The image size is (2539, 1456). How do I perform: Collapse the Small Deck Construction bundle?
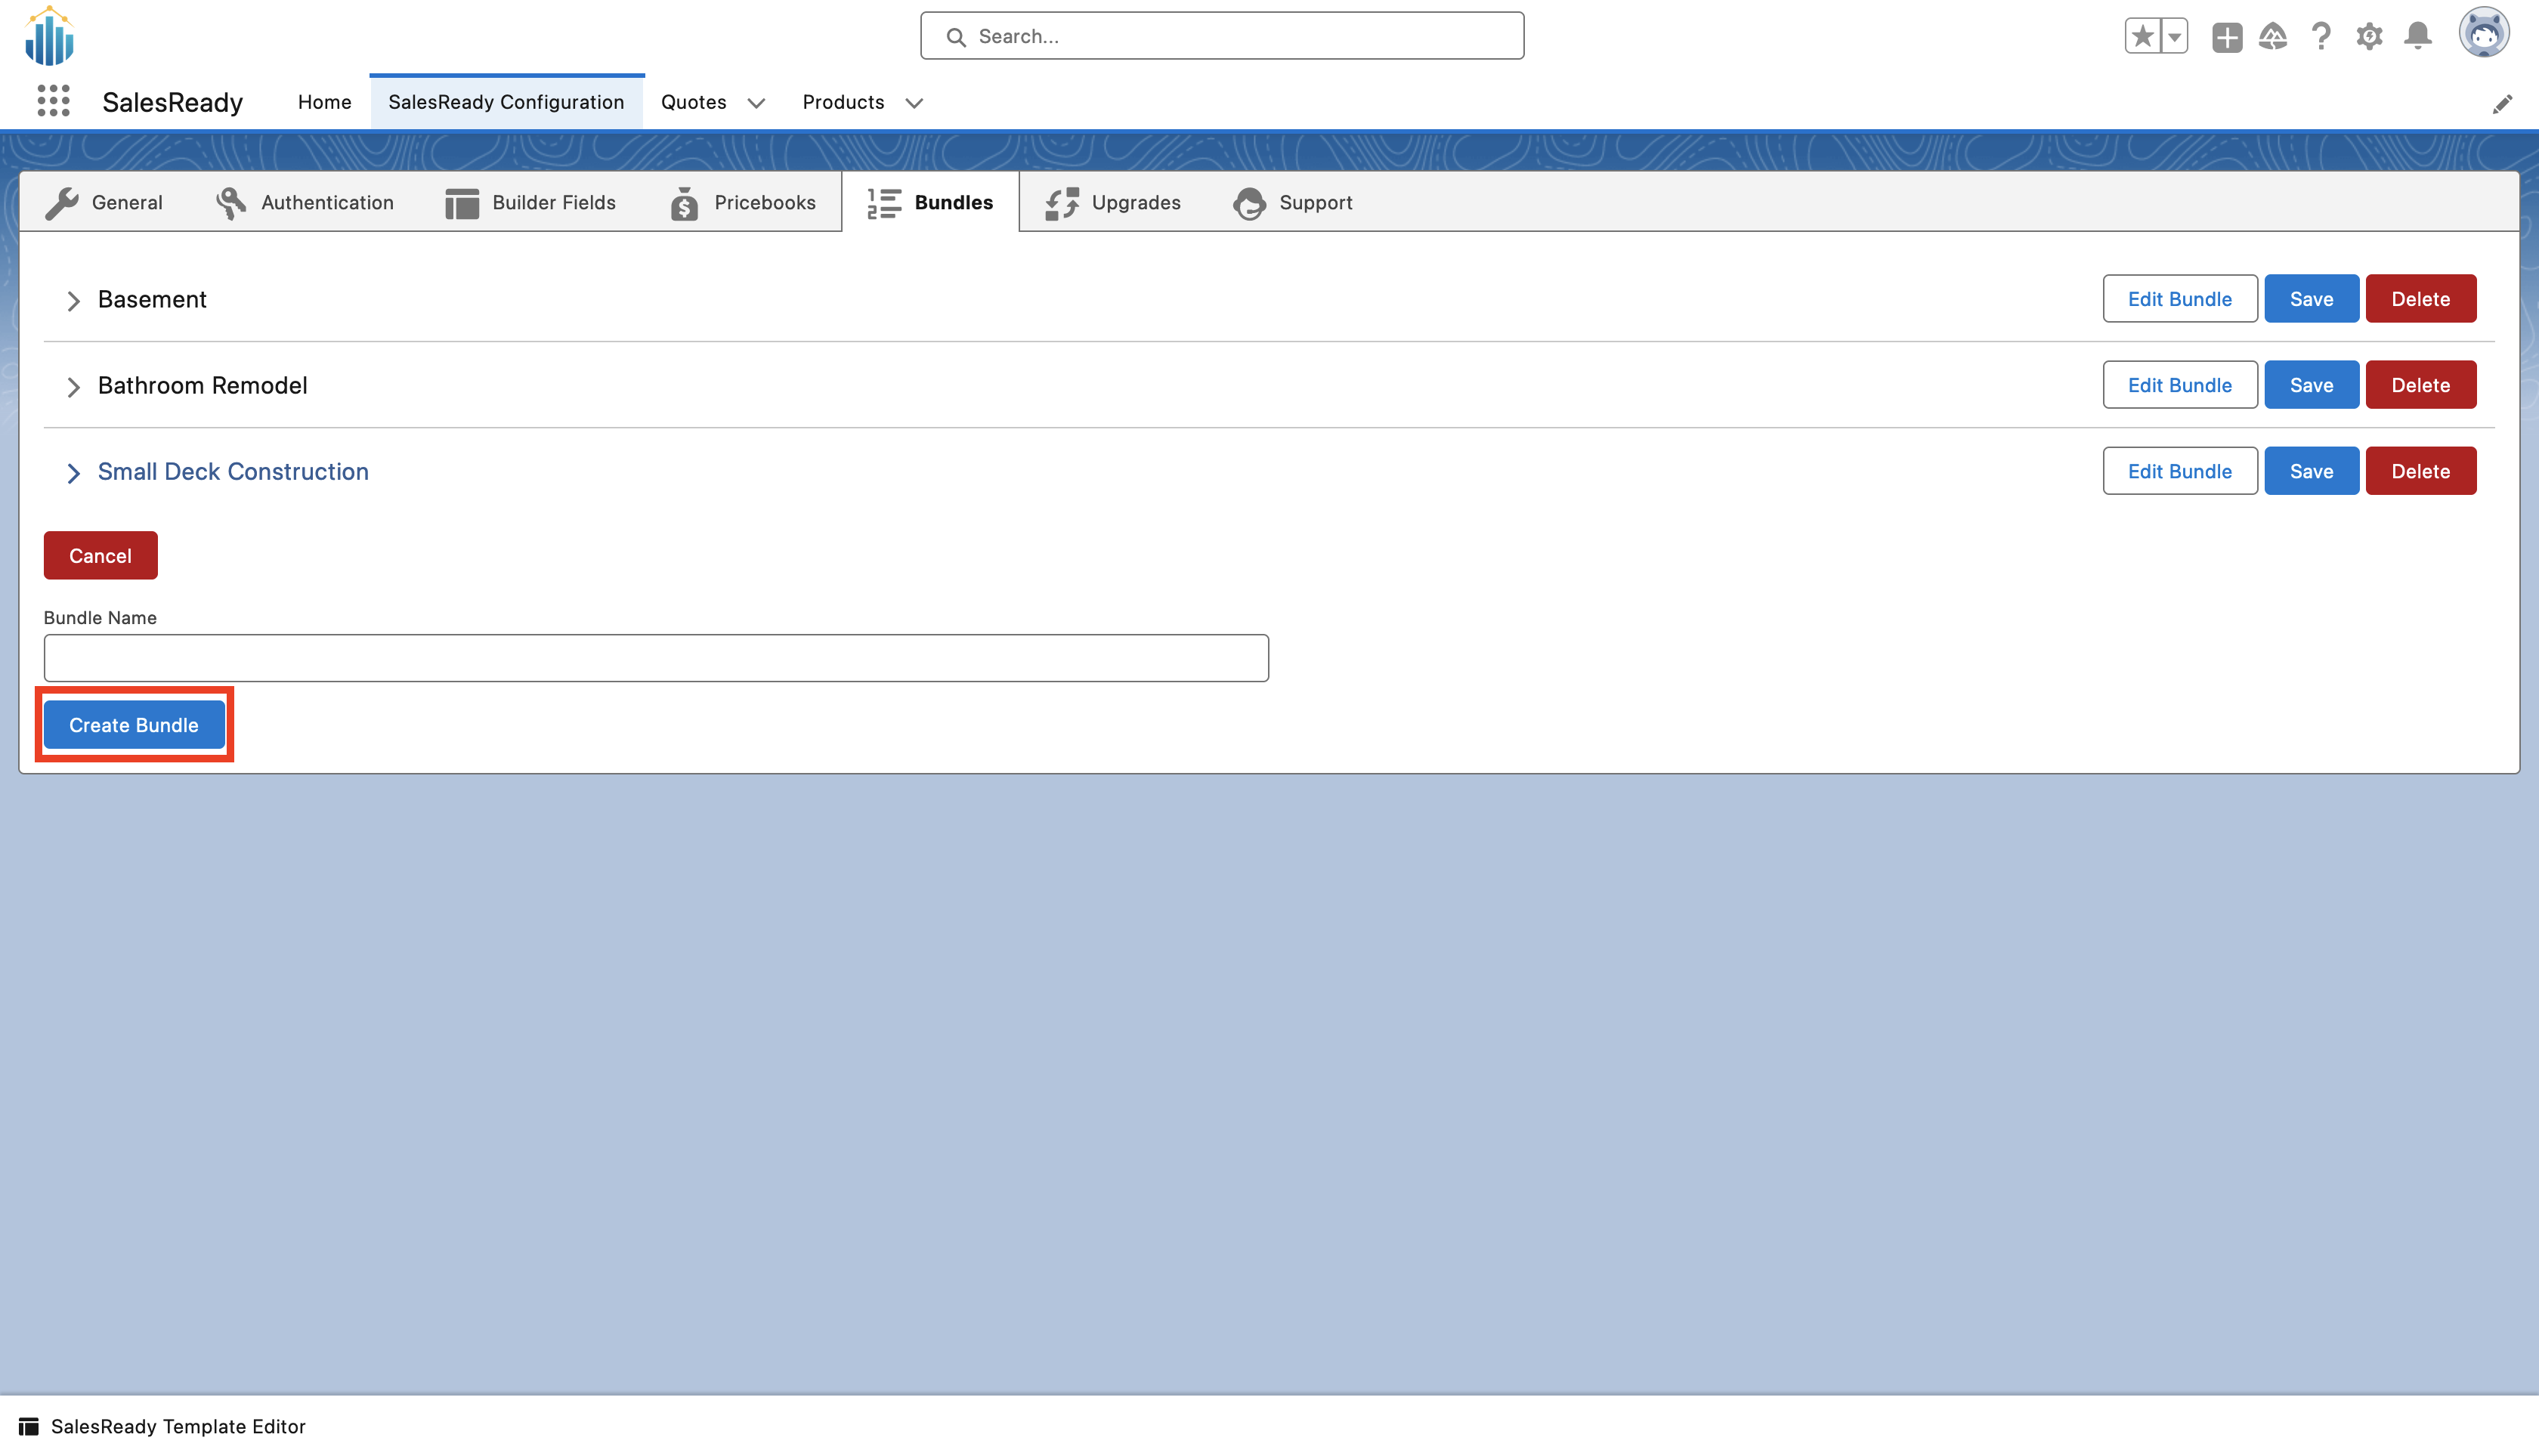pyautogui.click(x=73, y=473)
